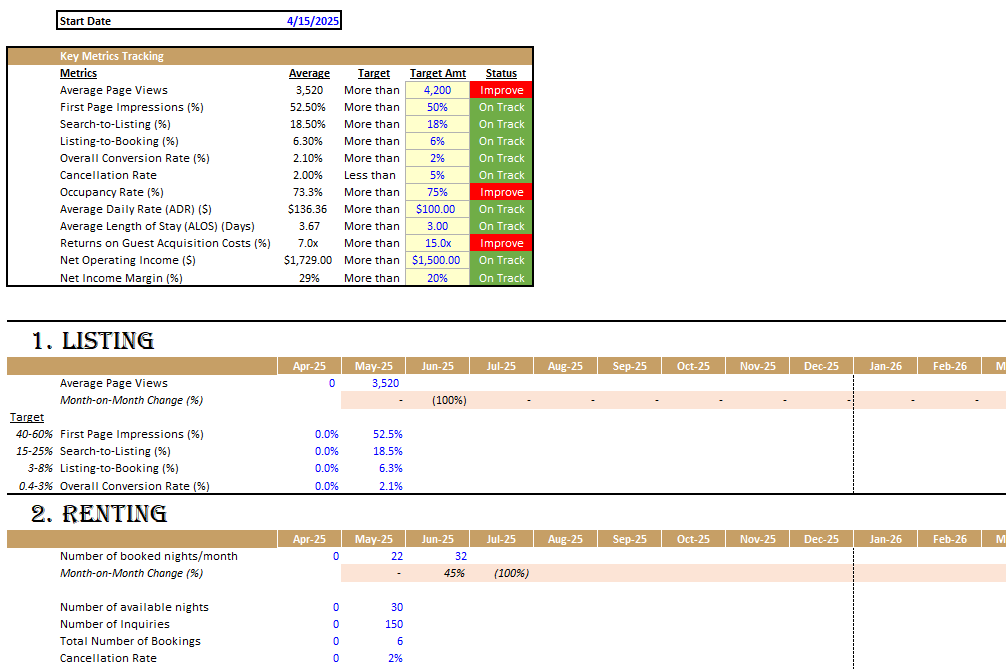The image size is (1006, 669).
Task: Select the Dec-25 header in the Renting section
Action: click(x=821, y=539)
